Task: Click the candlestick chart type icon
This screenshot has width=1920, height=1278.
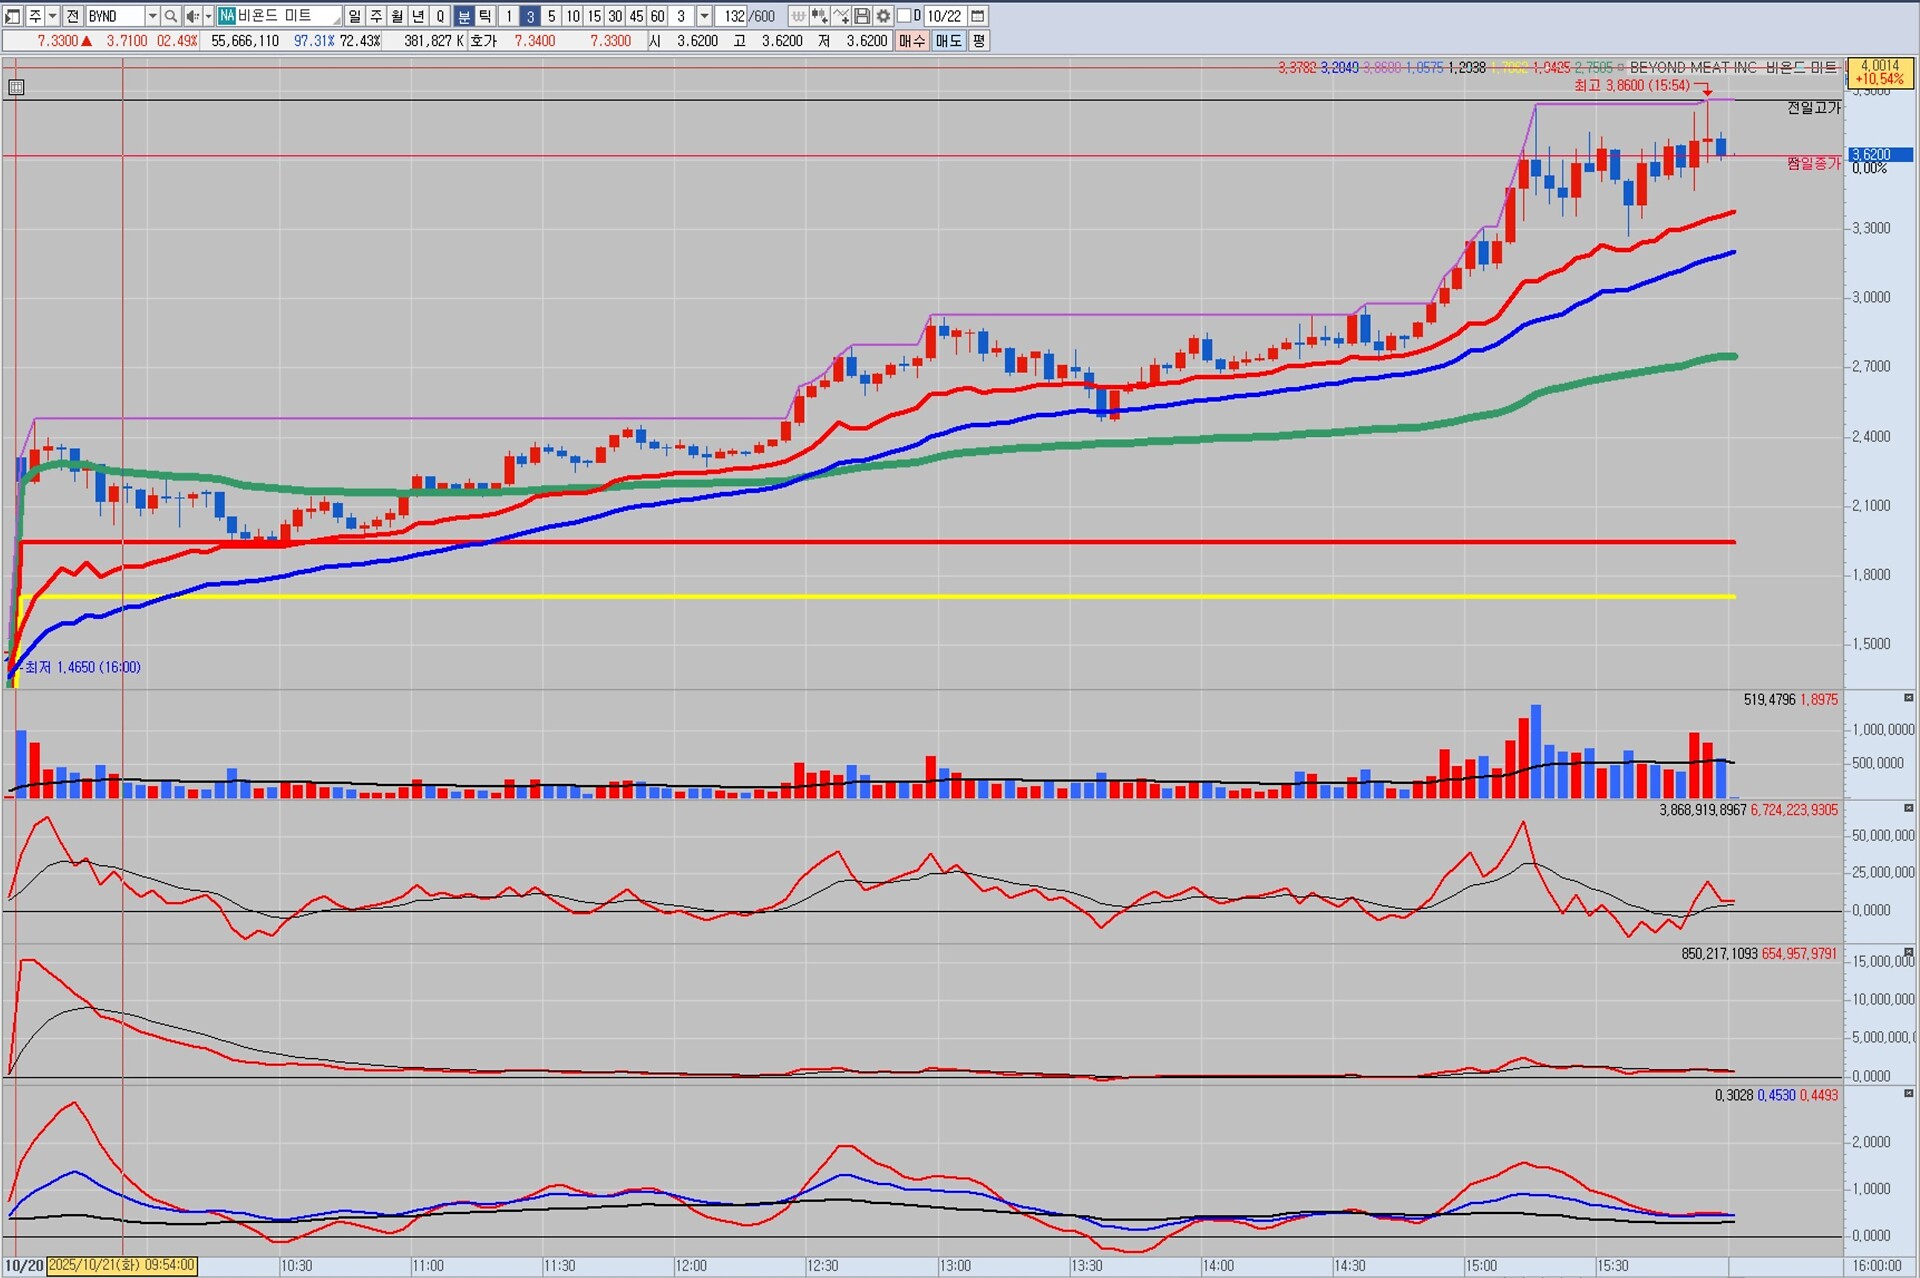Action: click(x=820, y=16)
